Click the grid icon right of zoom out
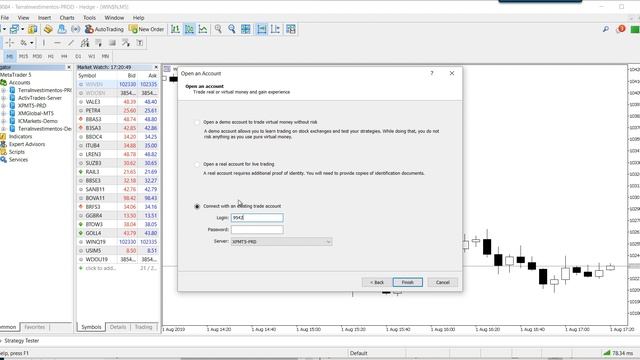The height and width of the screenshot is (360, 640). click(246, 29)
